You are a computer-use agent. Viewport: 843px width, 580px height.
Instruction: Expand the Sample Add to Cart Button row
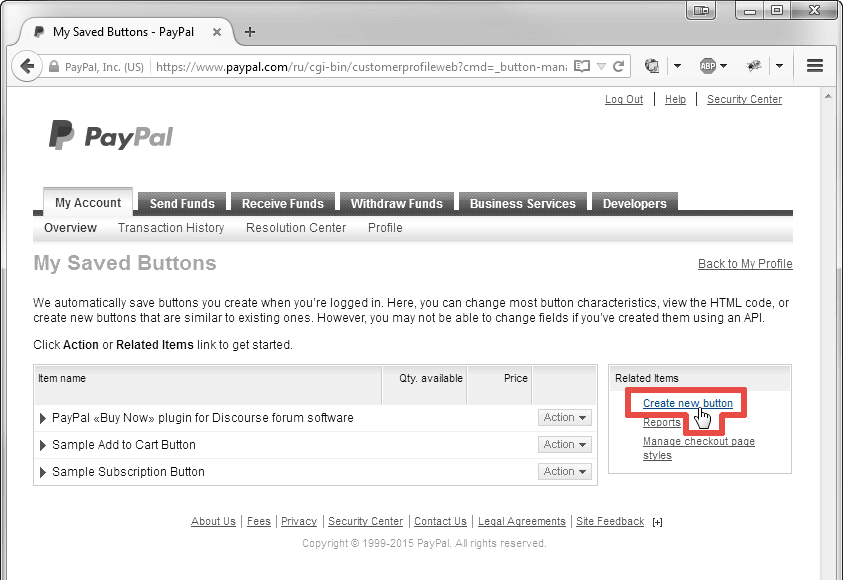click(43, 445)
